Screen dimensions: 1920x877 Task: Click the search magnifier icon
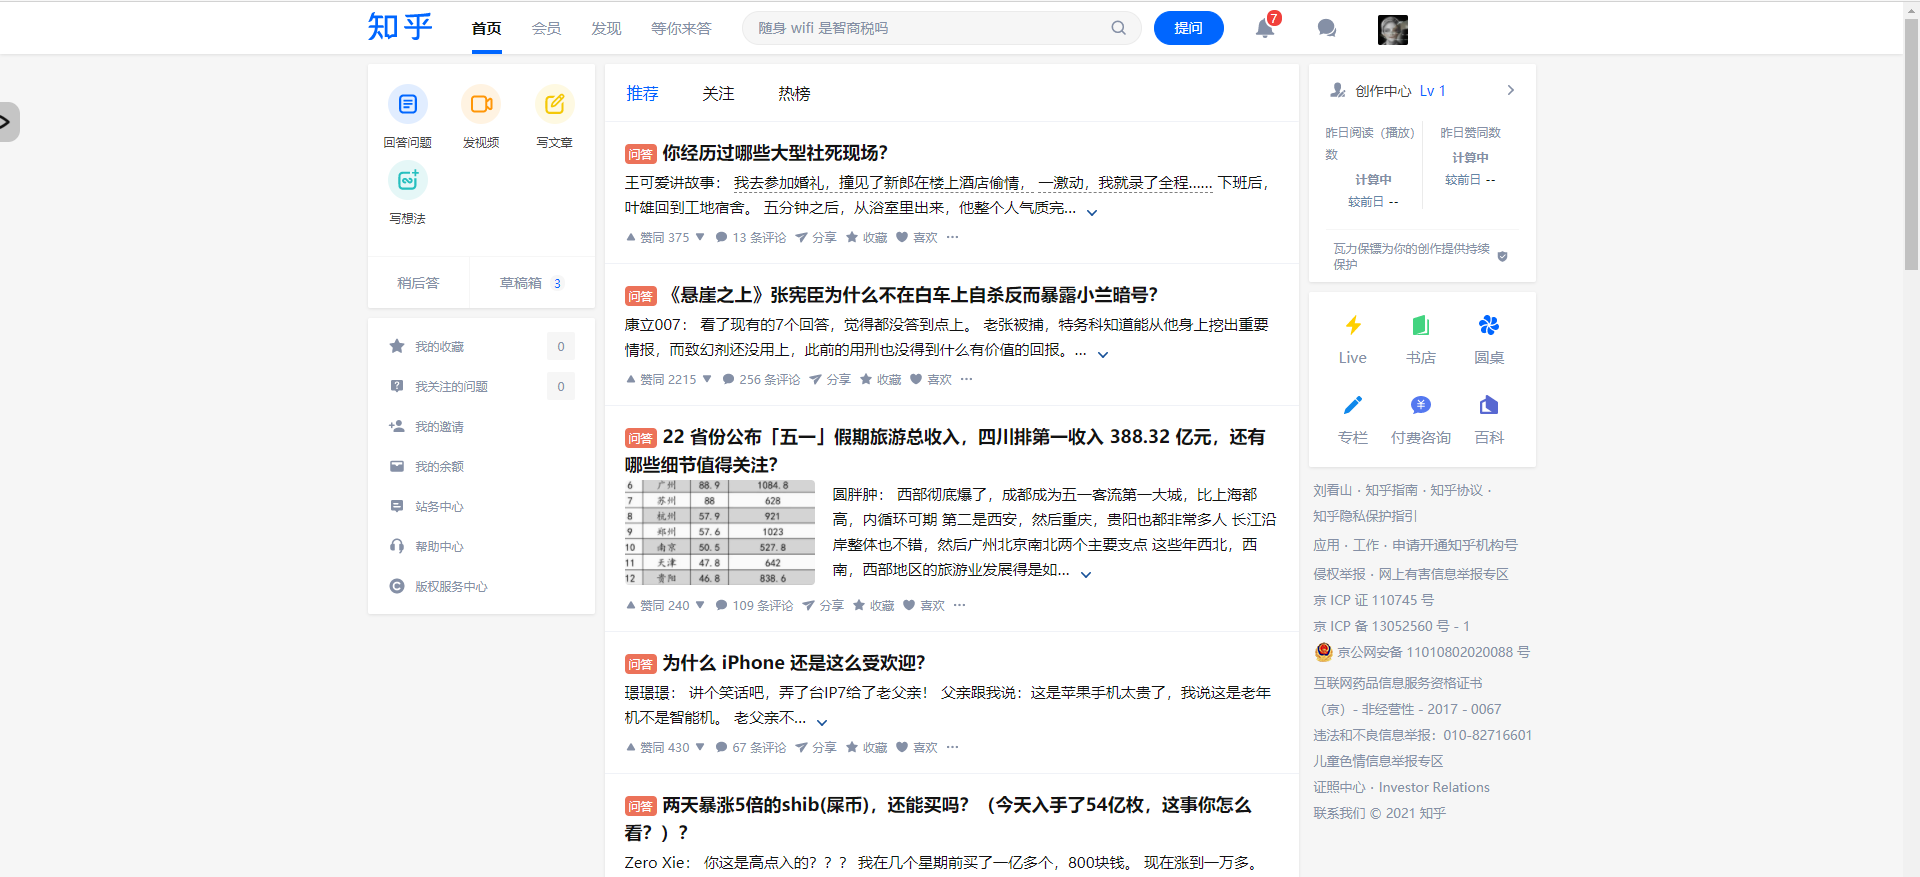pyautogui.click(x=1118, y=28)
